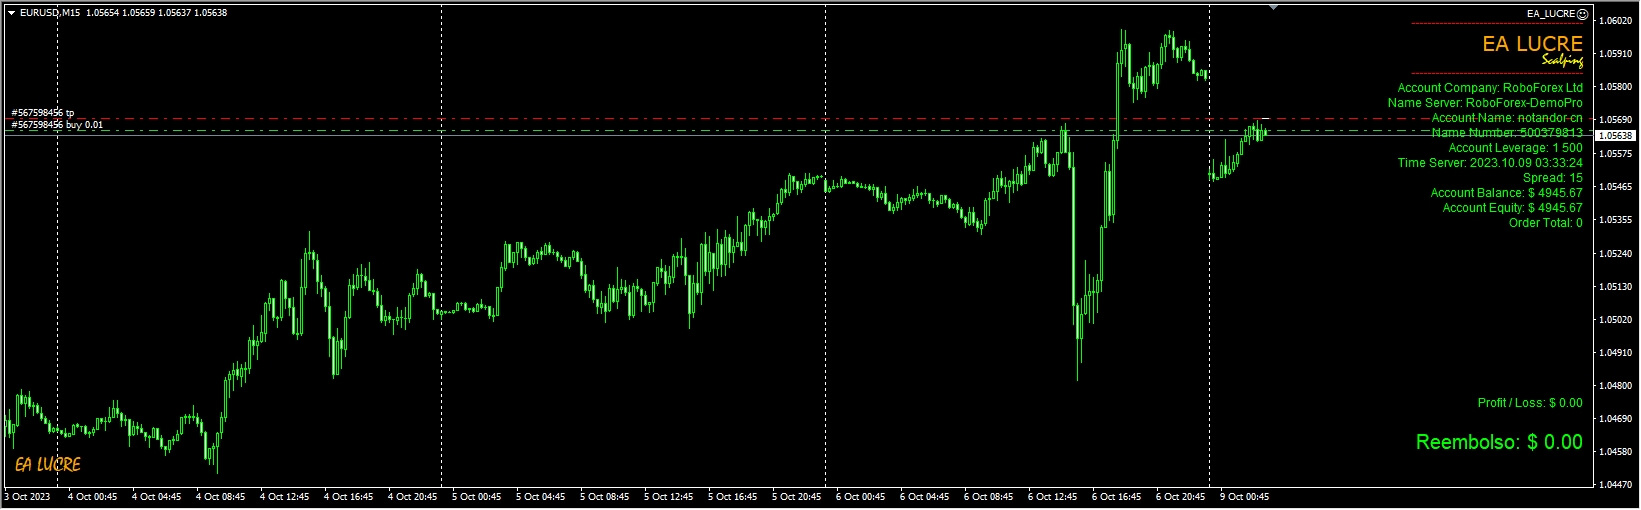Click the chart shift triangle marker at top
Screen dimensions: 1641x510
[x=1273, y=7]
